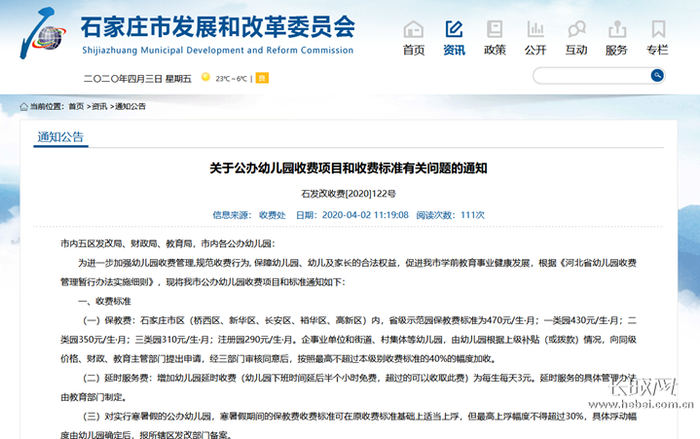This screenshot has width=700, height=439.
Task: Go to 资讯 in the breadcrumb
Action: pyautogui.click(x=99, y=106)
